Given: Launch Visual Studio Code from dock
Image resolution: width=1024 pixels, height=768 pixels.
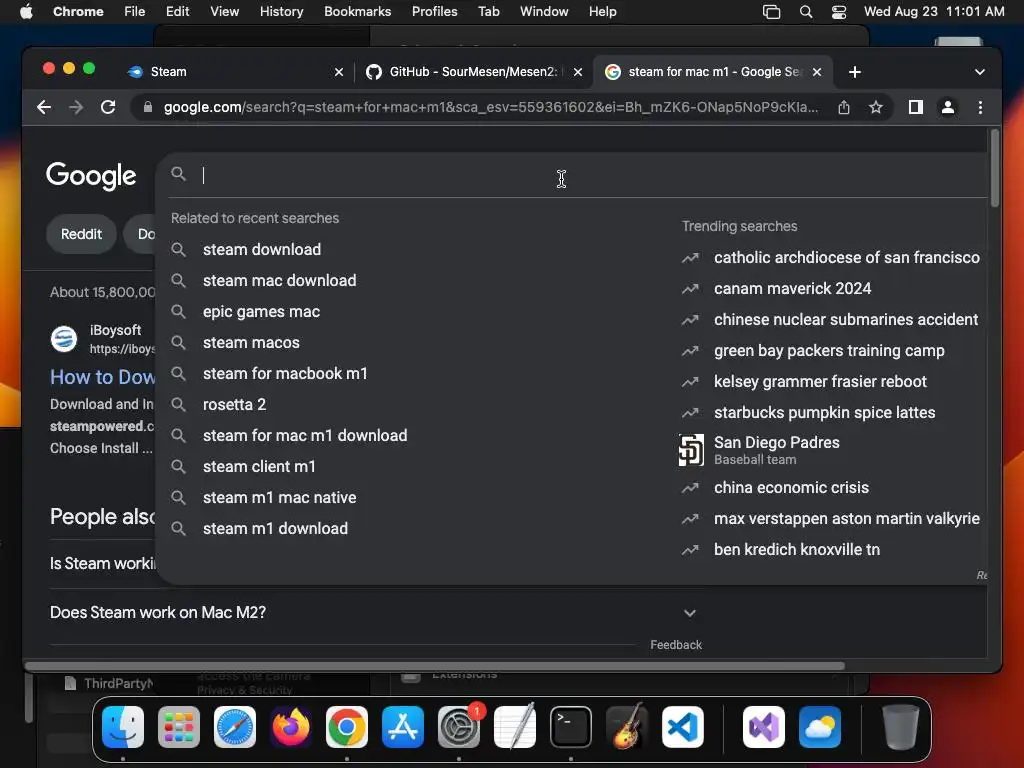Looking at the screenshot, I should pos(682,727).
